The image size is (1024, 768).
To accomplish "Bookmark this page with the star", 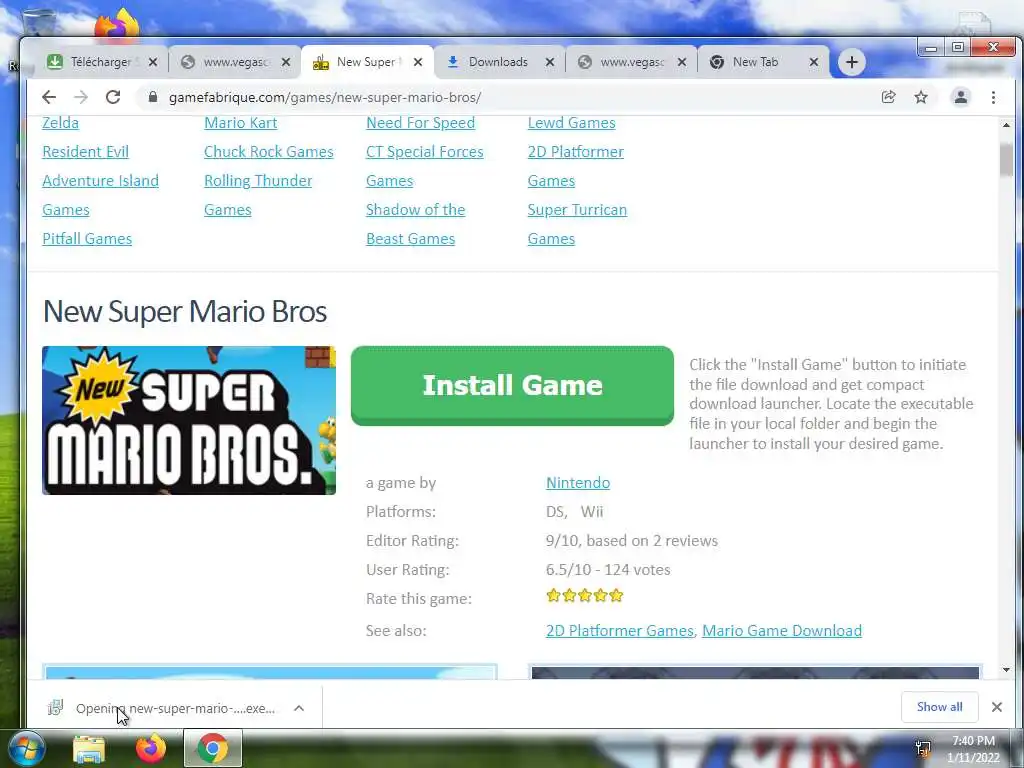I will point(921,97).
